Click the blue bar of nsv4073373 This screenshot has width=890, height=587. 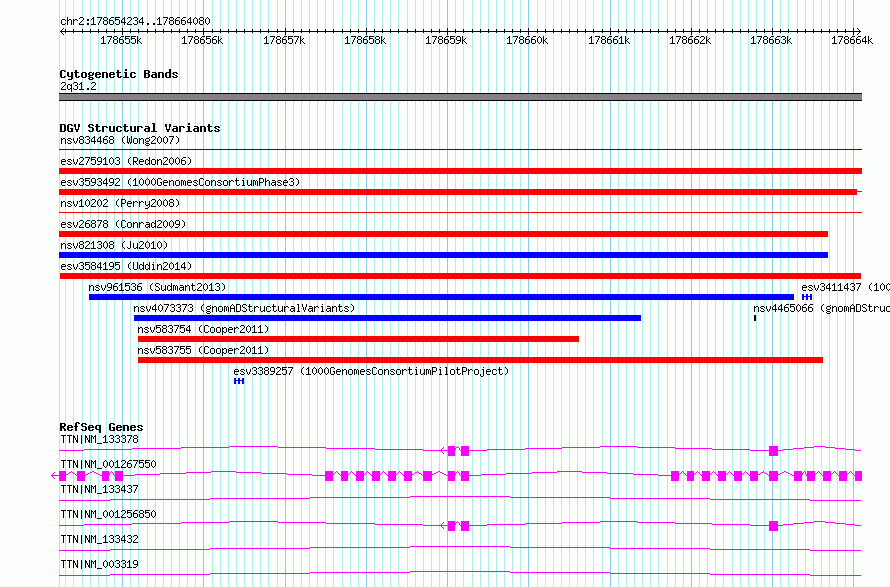[387, 318]
